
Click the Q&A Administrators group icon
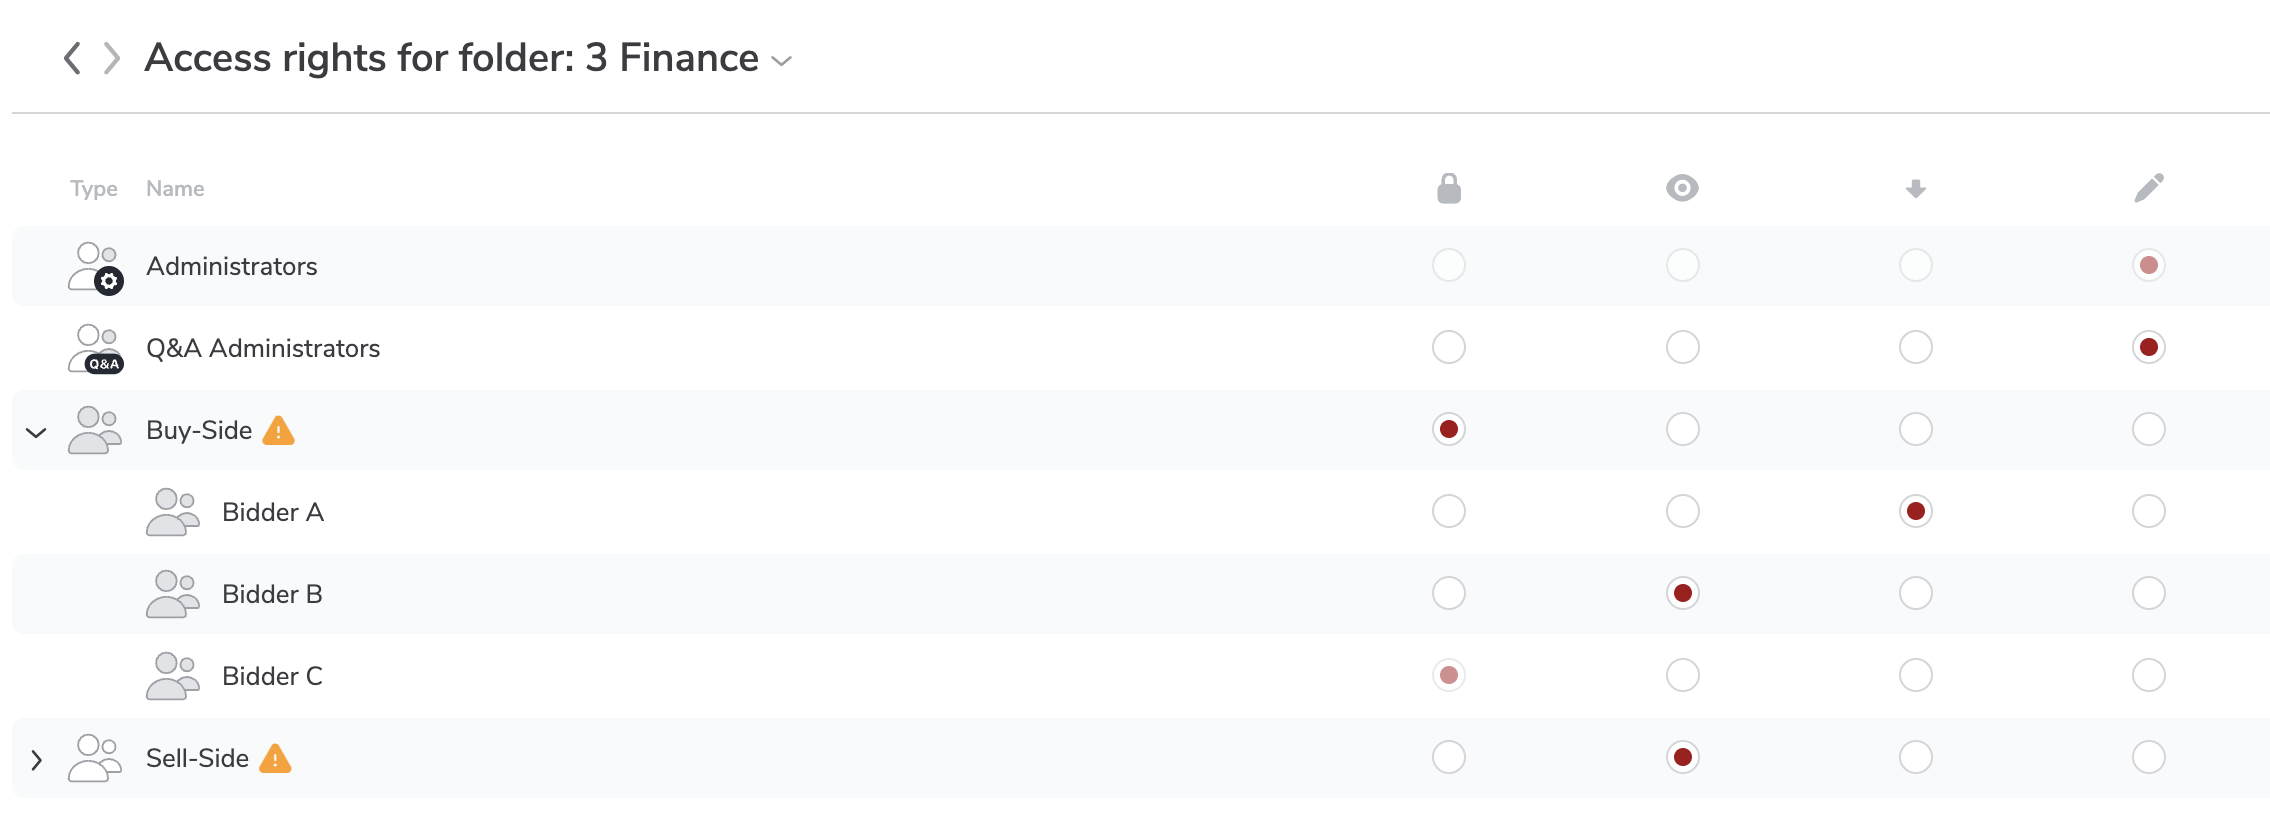click(96, 349)
